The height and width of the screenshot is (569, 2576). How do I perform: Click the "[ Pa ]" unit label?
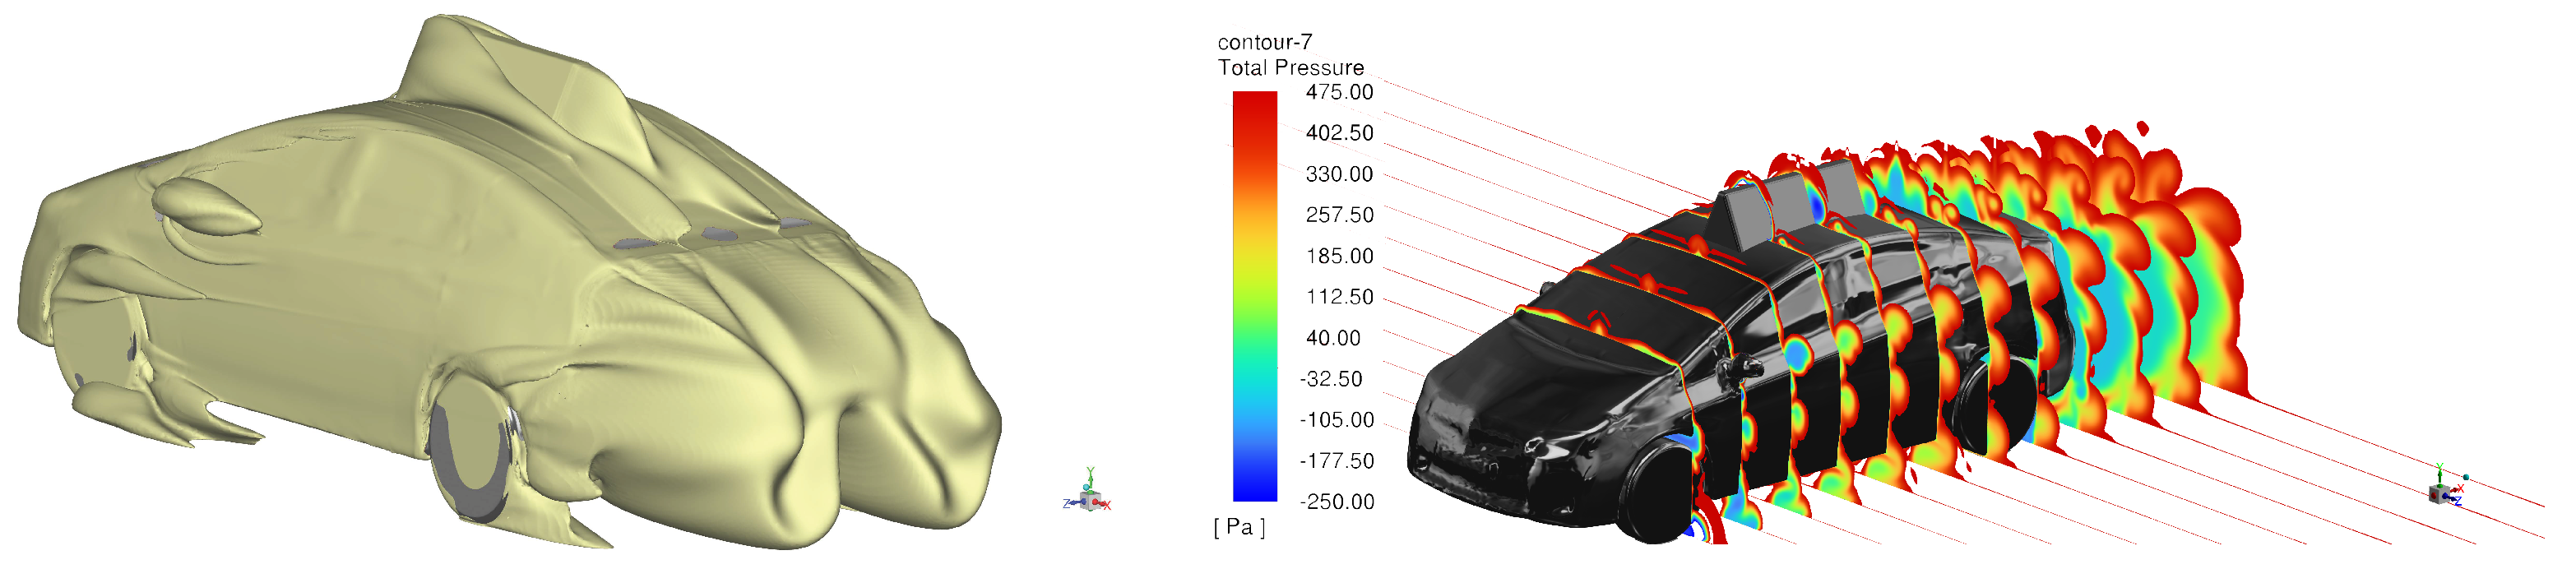point(1239,527)
